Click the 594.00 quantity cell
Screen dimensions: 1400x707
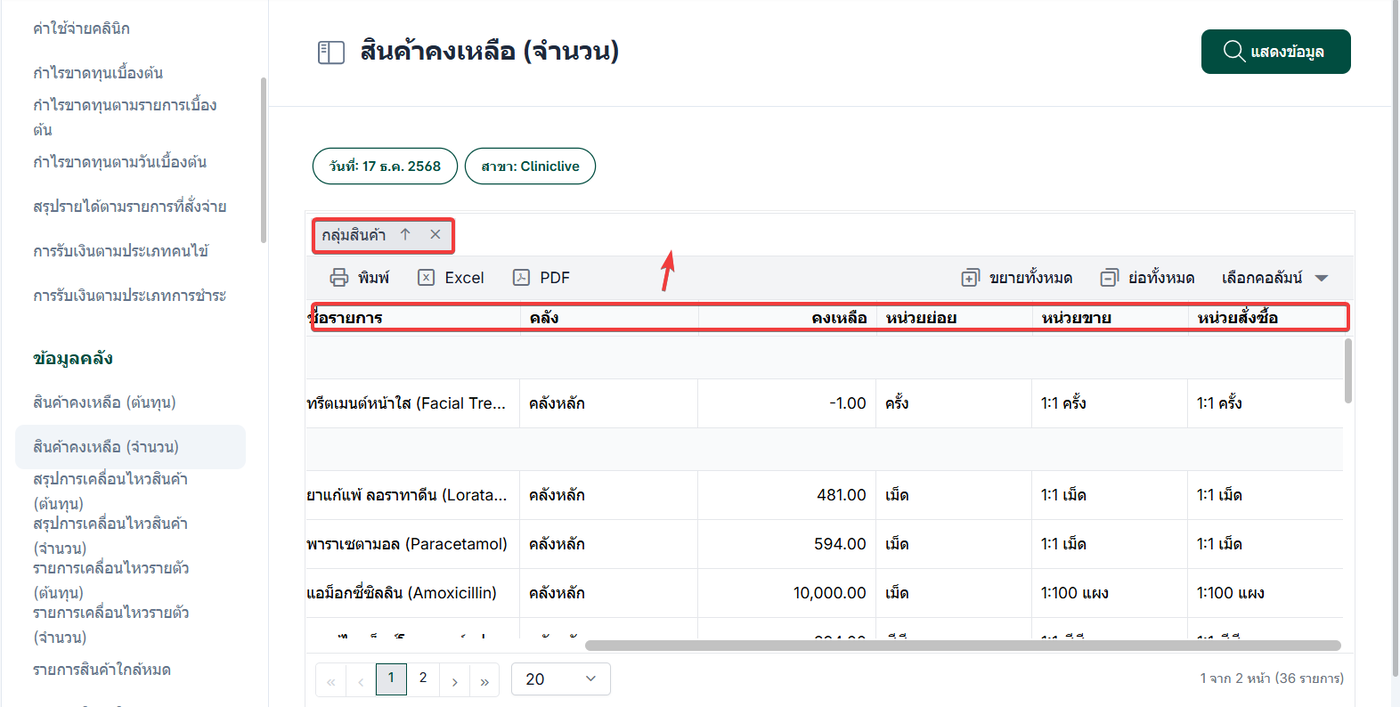[787, 544]
